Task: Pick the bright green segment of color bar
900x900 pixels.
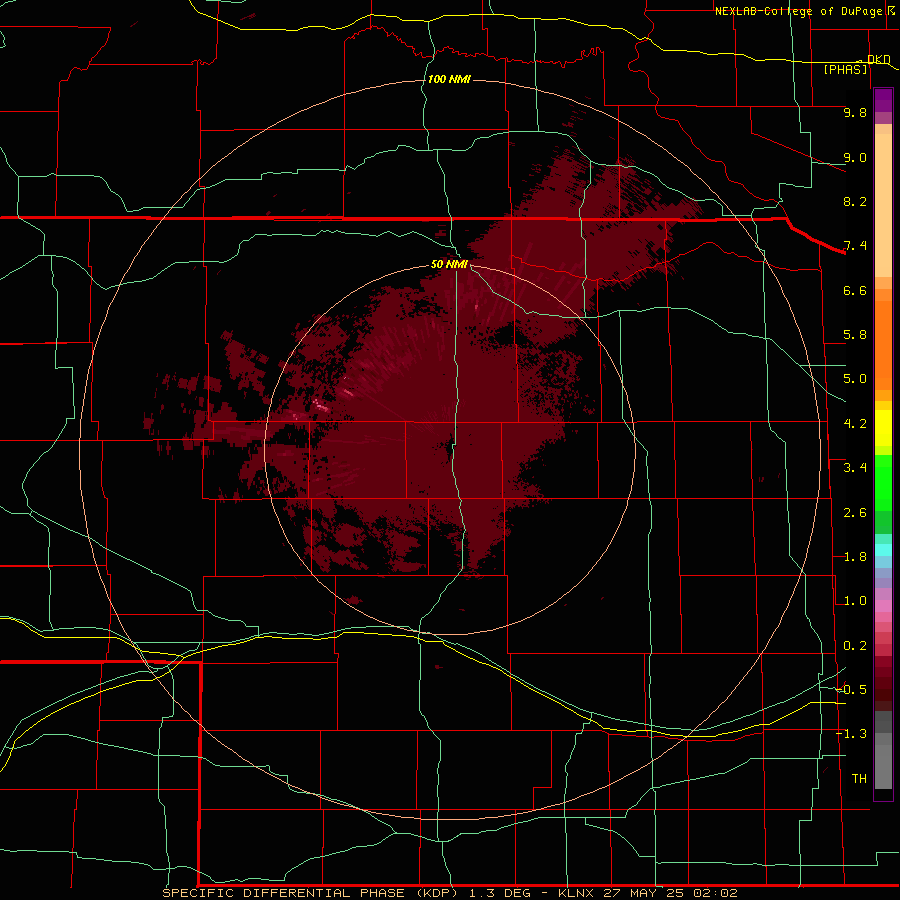Action: pos(883,483)
